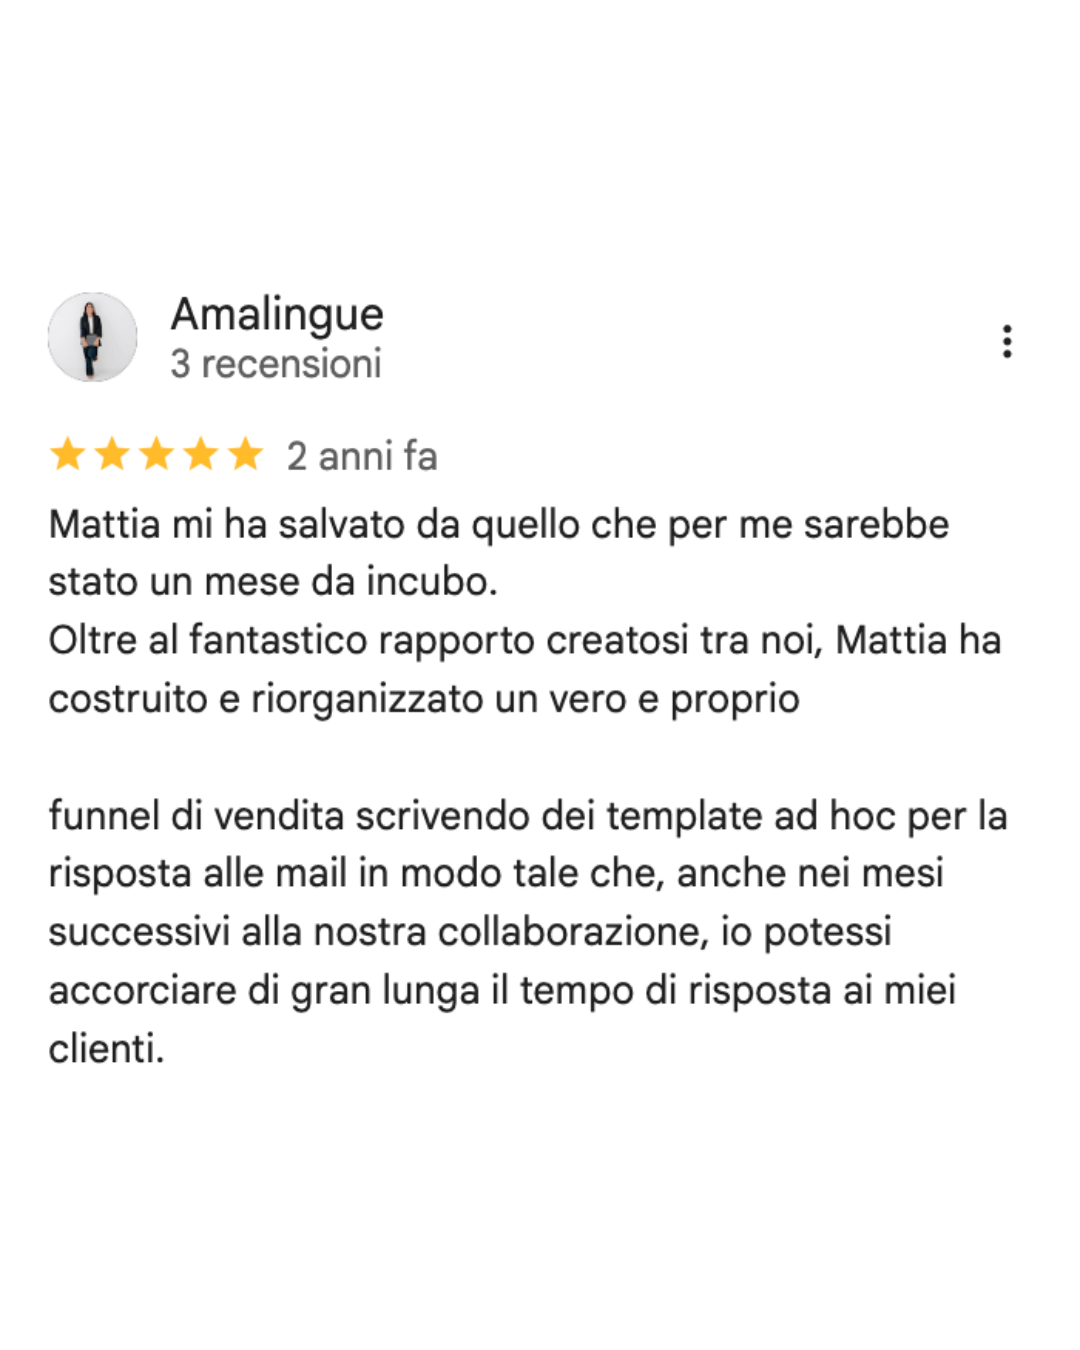This screenshot has width=1080, height=1350.
Task: Click the reviewer name Amalingue
Action: 277,315
